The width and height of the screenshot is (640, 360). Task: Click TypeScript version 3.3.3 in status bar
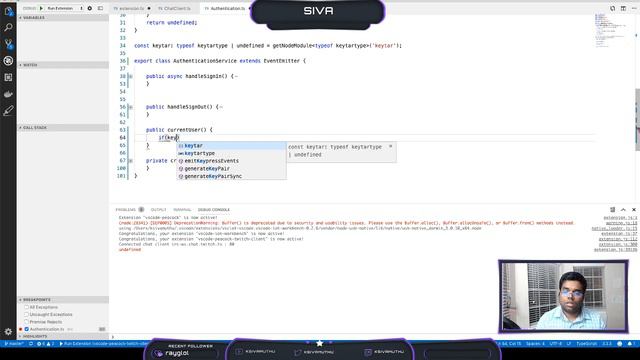click(x=607, y=344)
